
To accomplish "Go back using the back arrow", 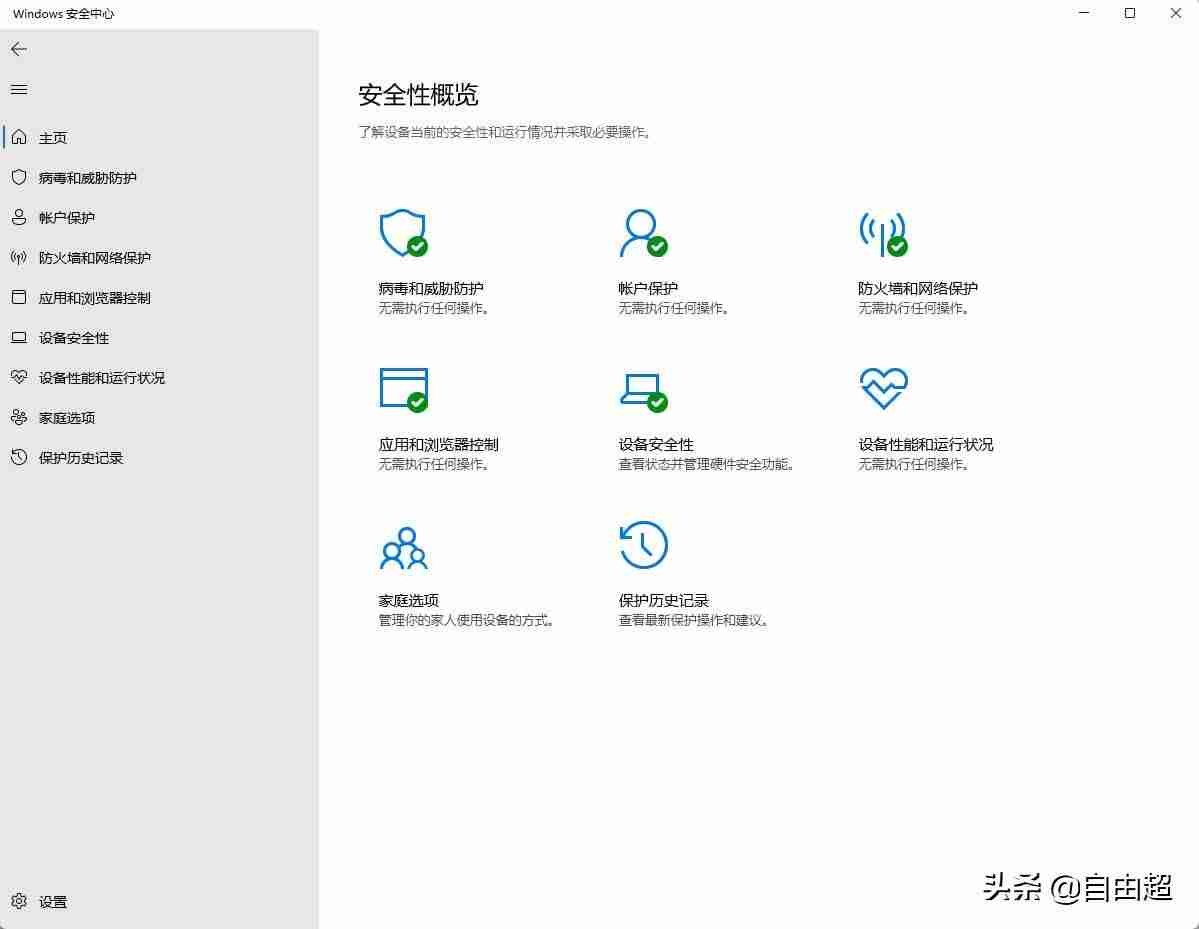I will click(x=19, y=49).
